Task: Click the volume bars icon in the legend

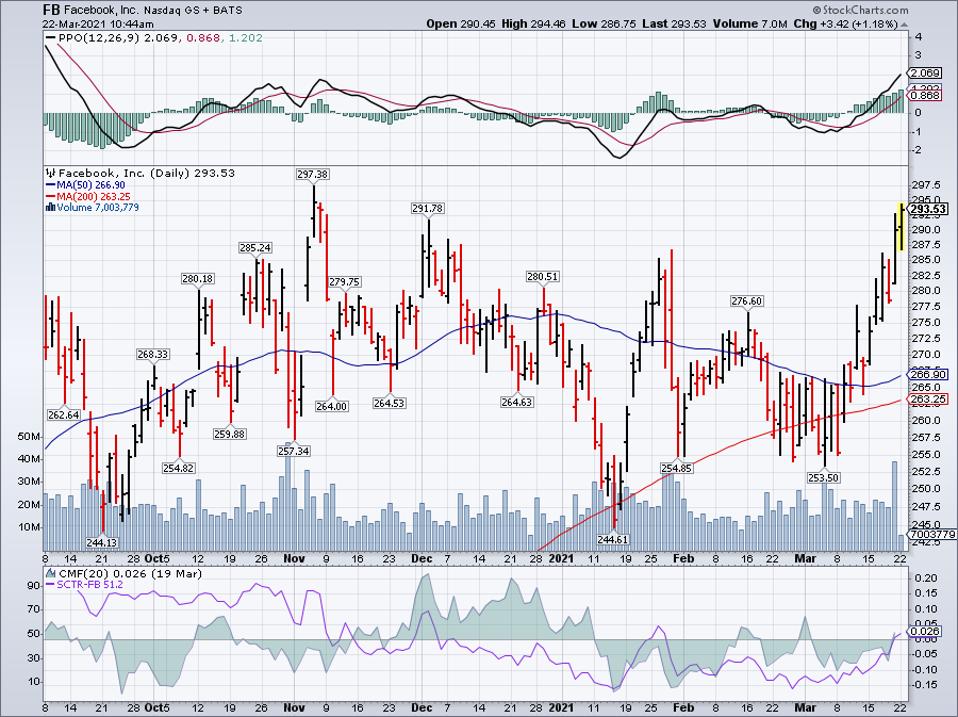Action: [x=50, y=207]
